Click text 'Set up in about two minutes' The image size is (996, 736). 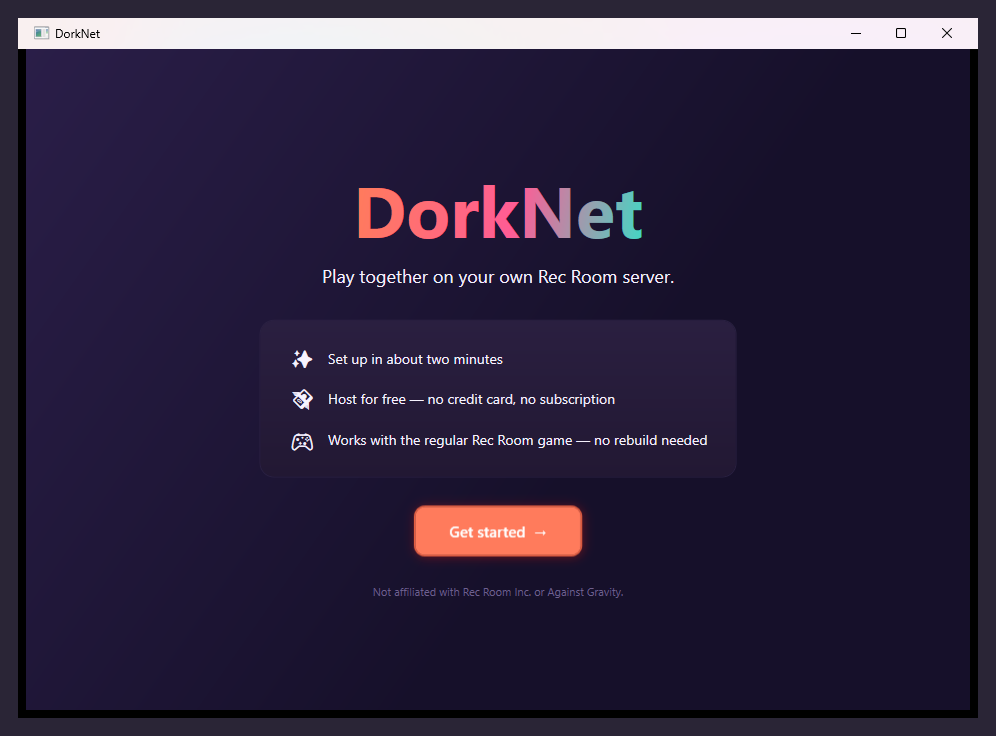(x=415, y=359)
